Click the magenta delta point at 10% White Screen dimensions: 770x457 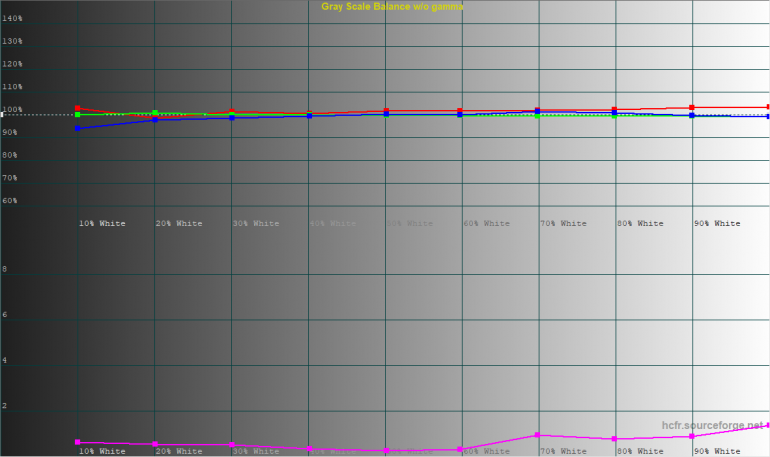[78, 442]
